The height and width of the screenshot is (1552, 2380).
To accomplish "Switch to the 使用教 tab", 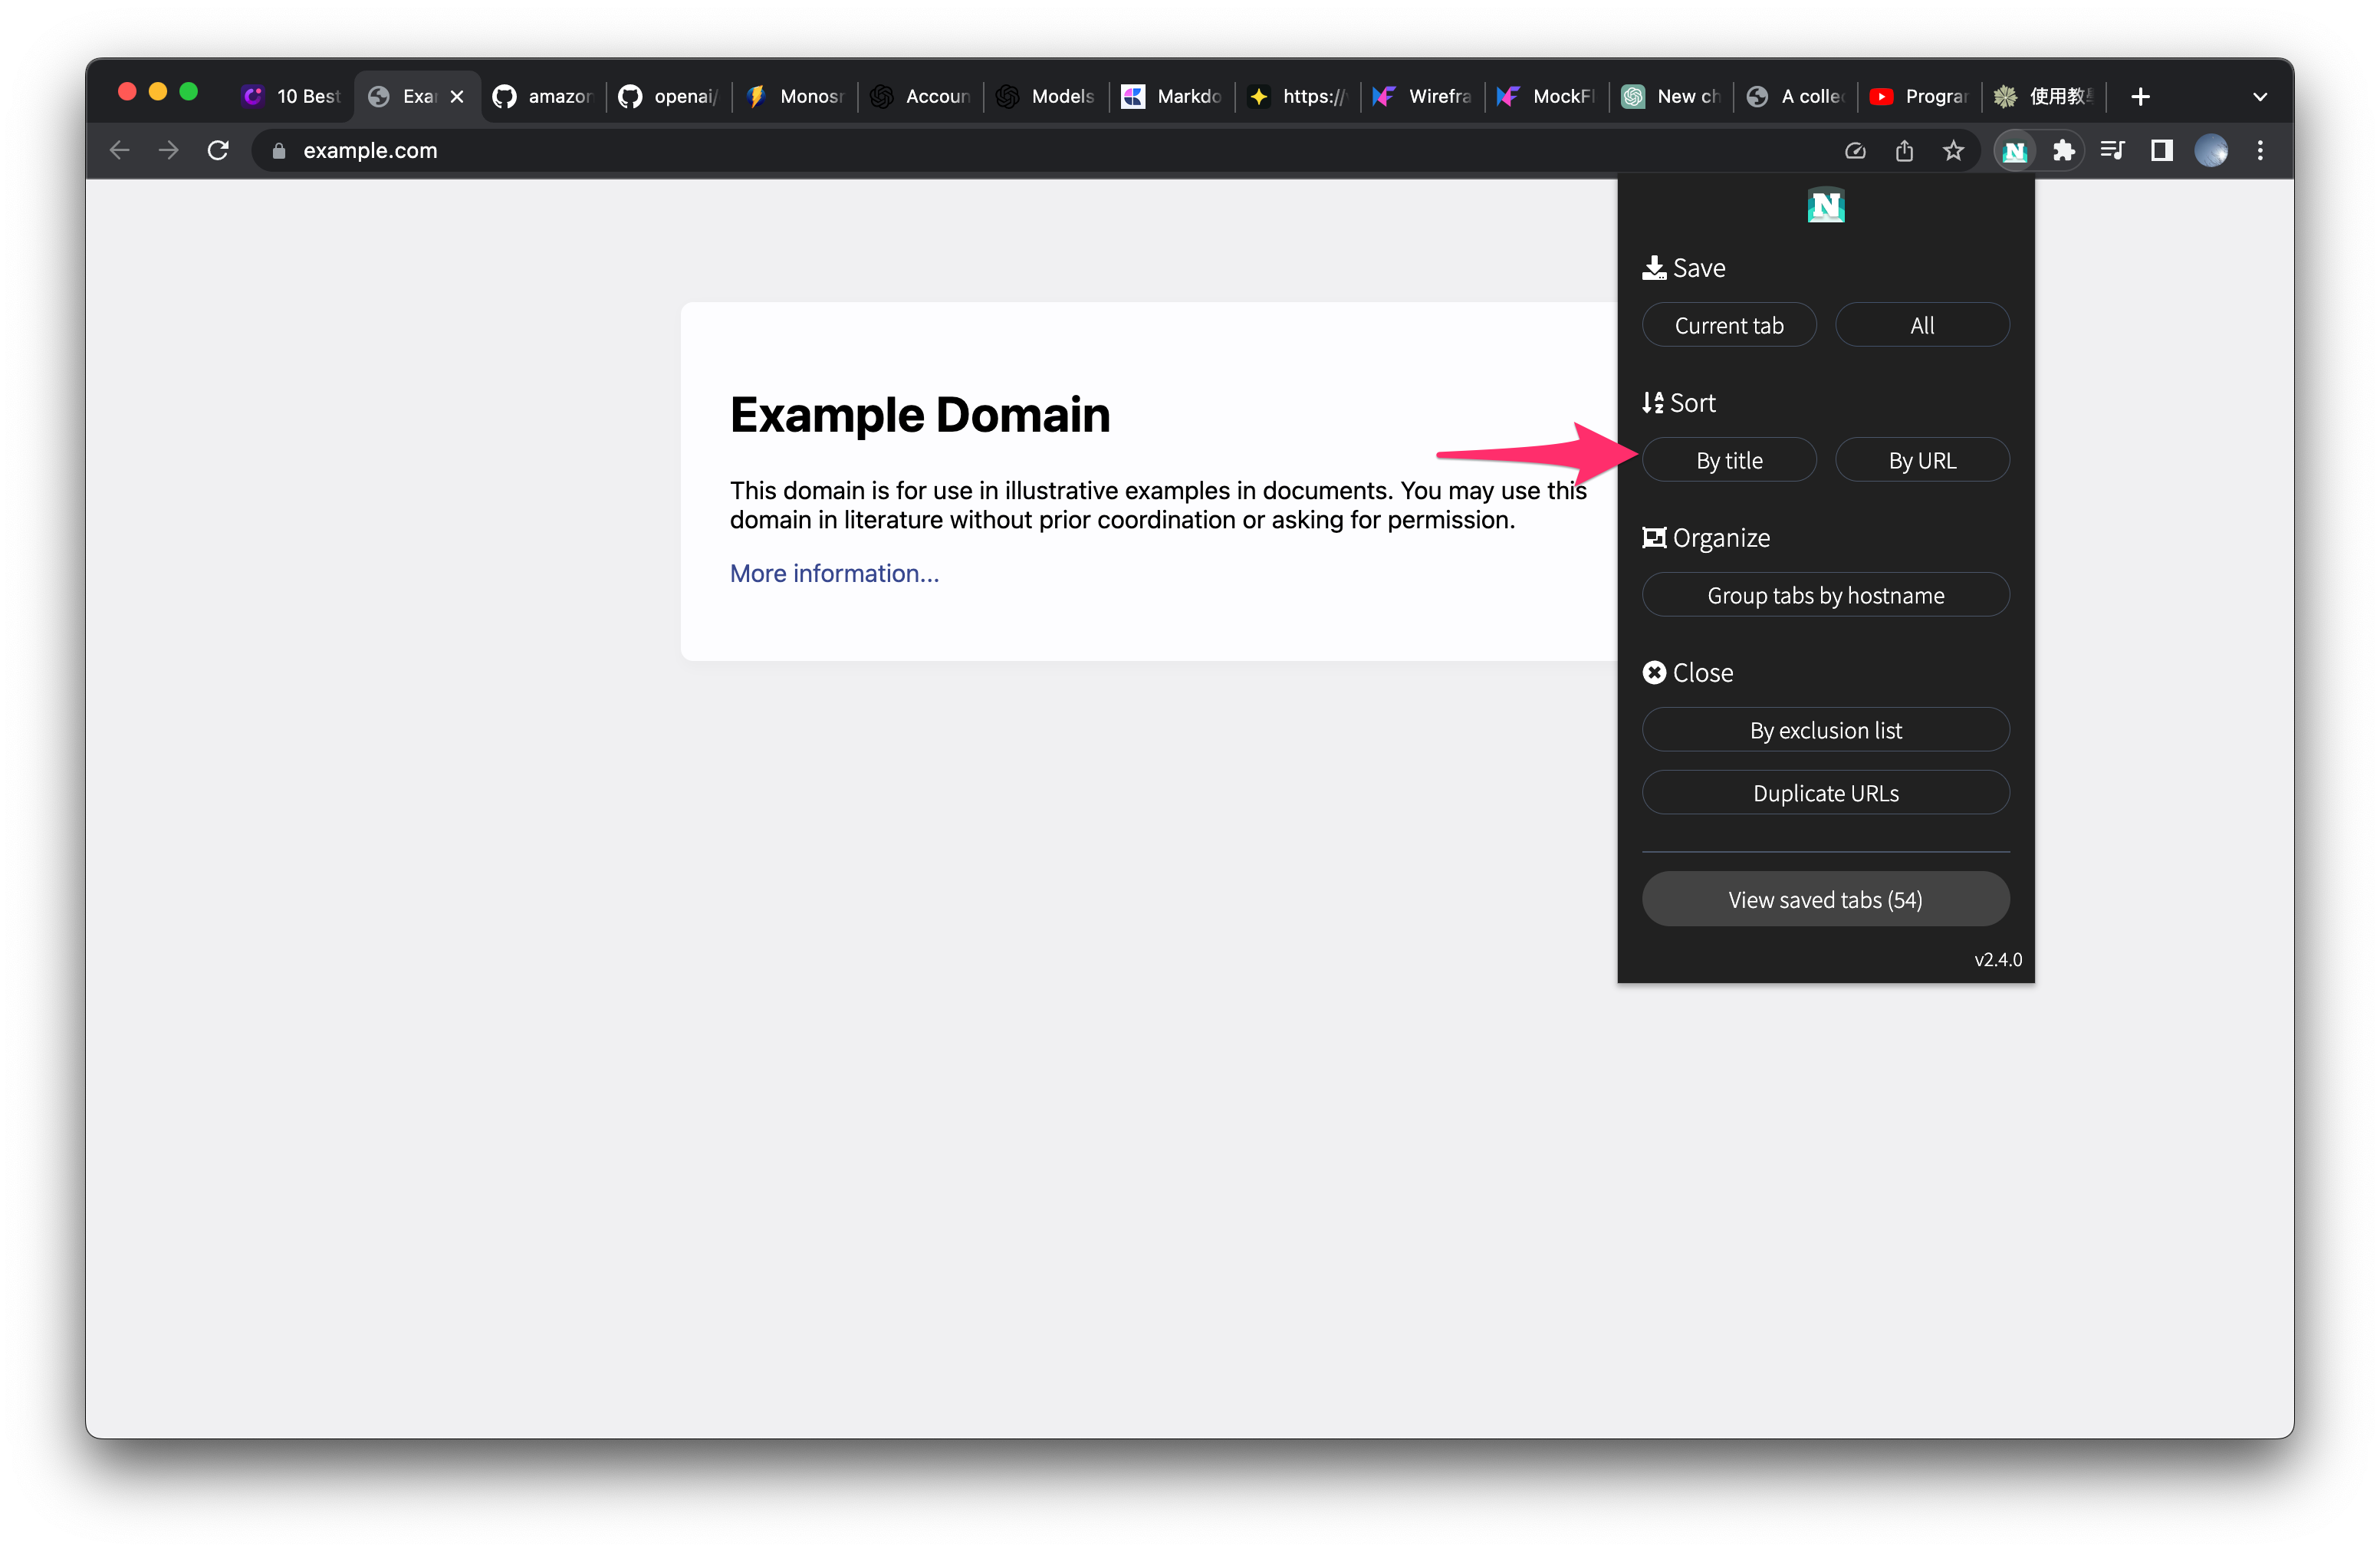I will click(2046, 96).
